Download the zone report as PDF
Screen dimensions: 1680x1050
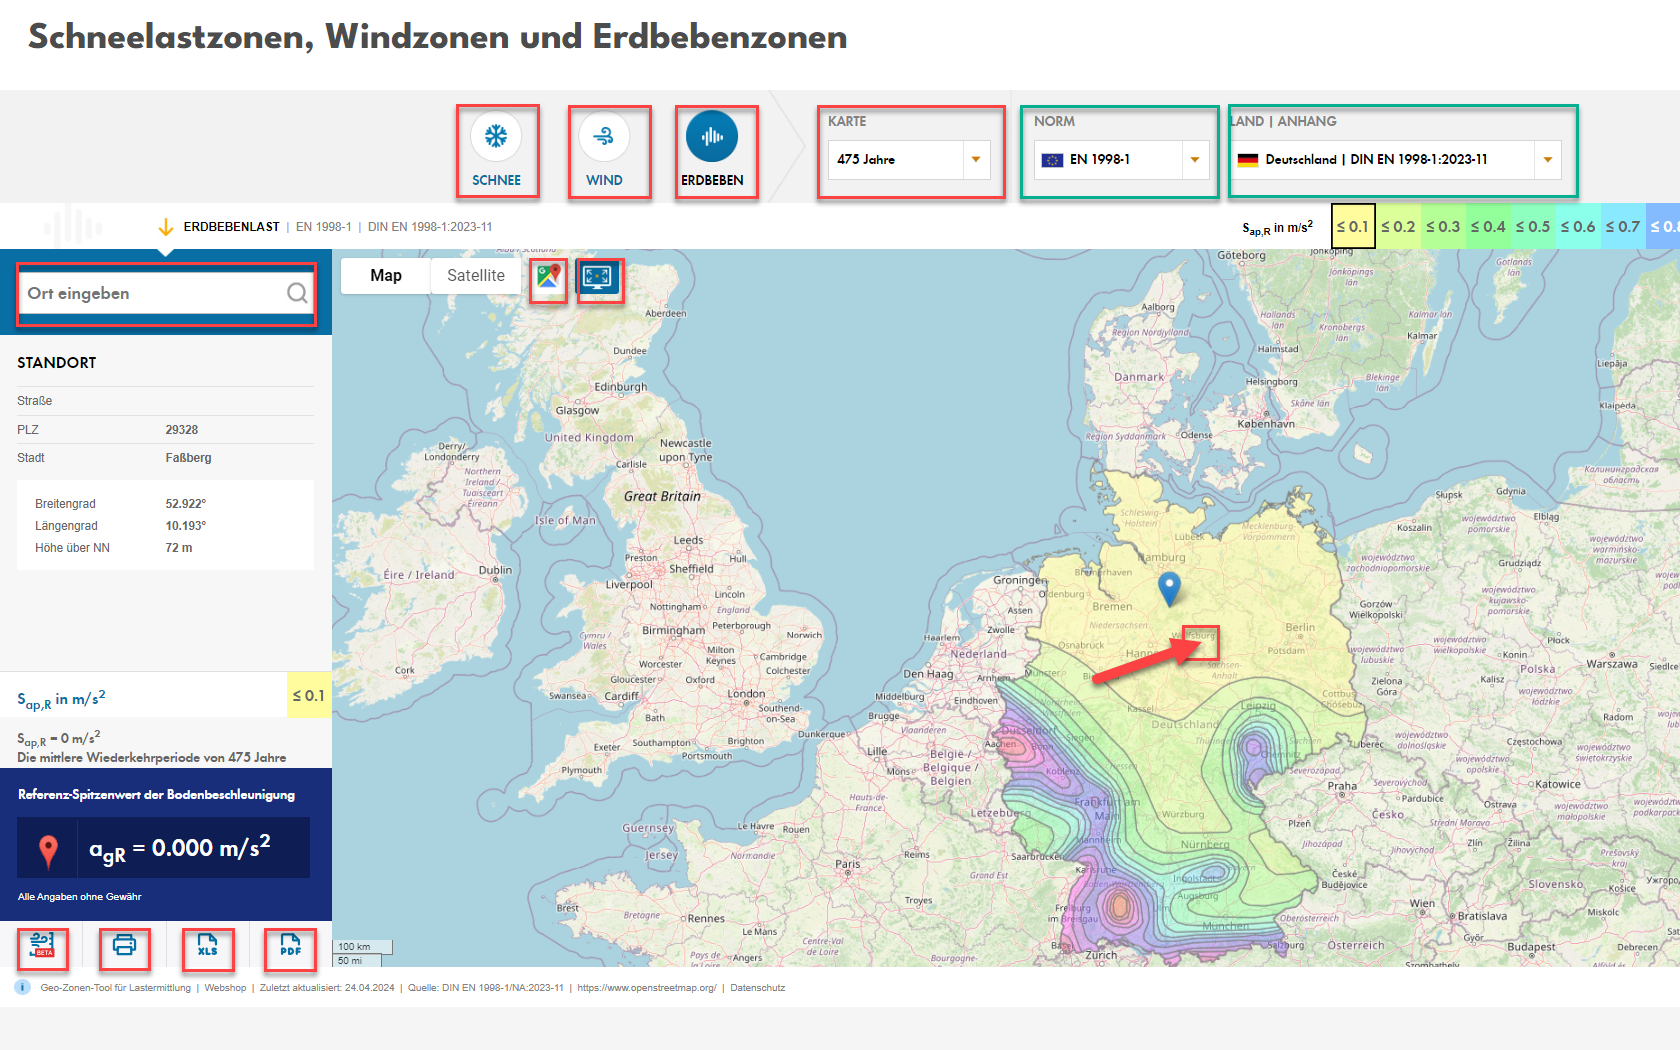tap(289, 950)
